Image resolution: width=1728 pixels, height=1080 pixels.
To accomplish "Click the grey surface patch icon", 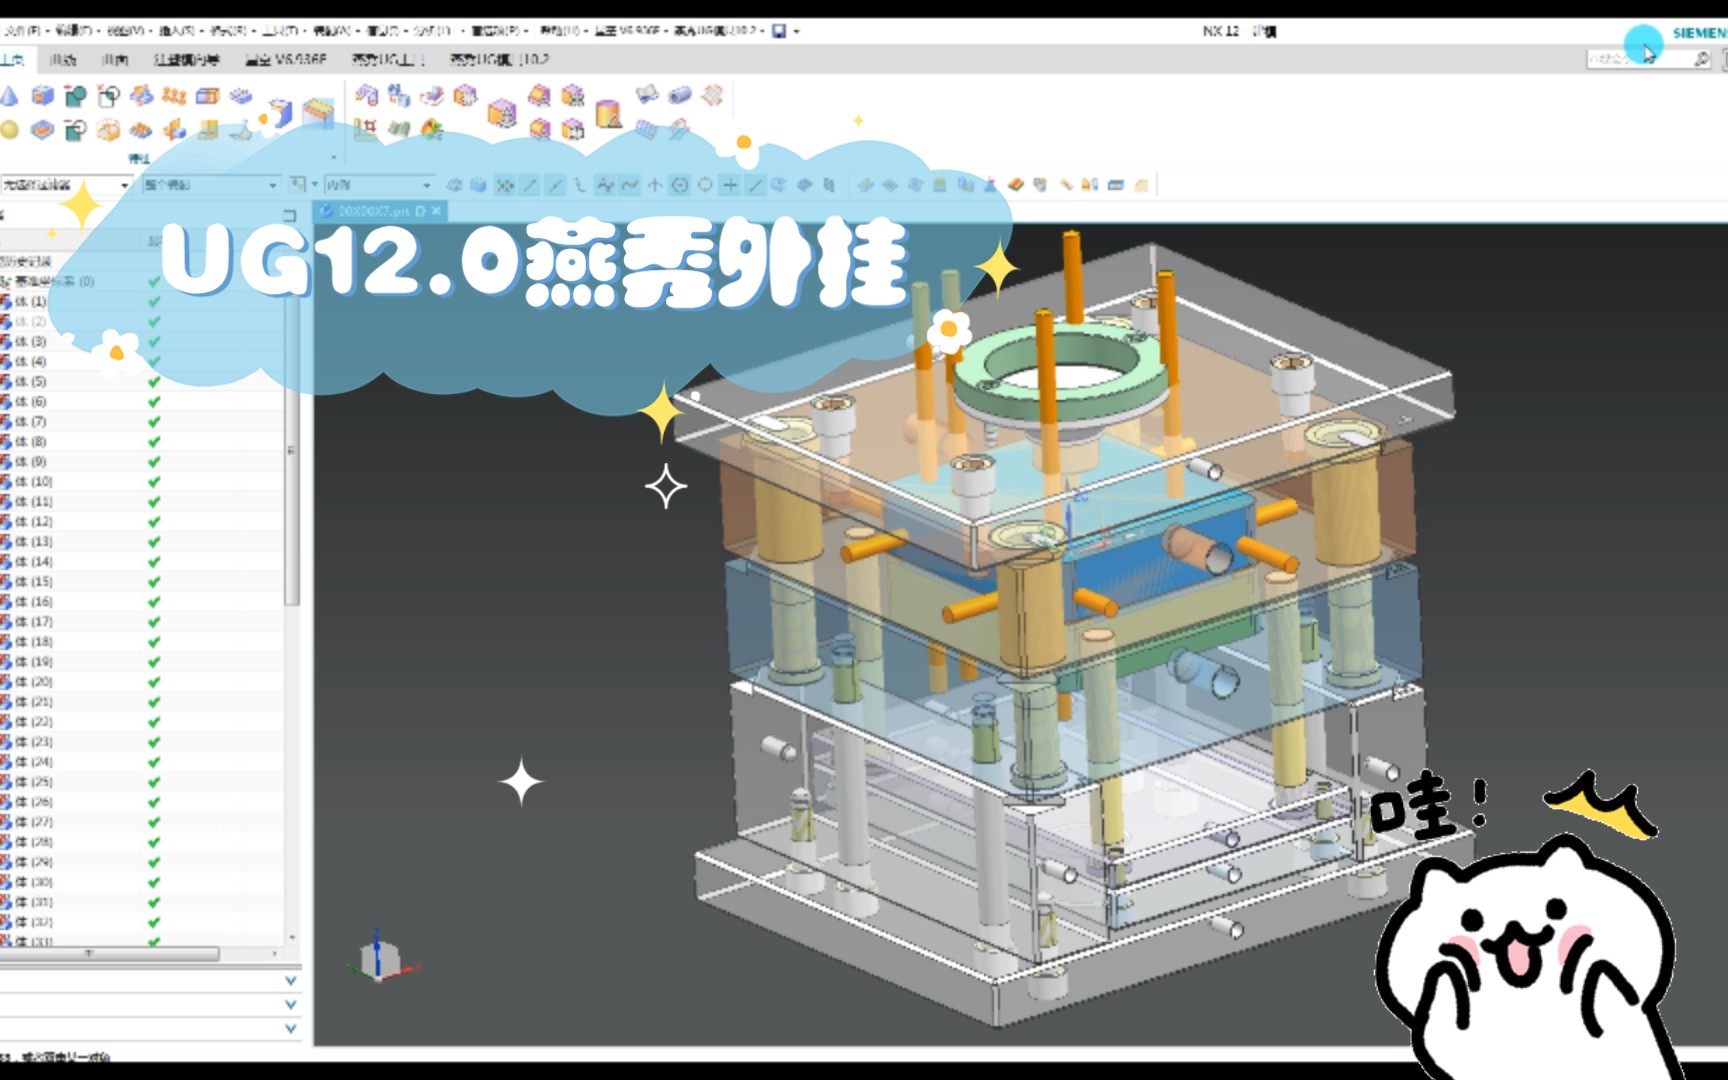I will point(647,95).
